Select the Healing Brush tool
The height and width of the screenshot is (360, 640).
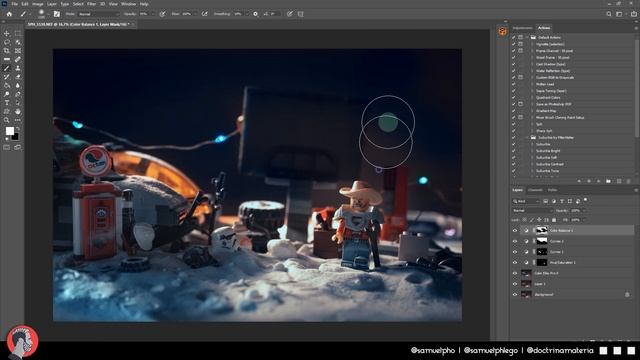[x=18, y=60]
